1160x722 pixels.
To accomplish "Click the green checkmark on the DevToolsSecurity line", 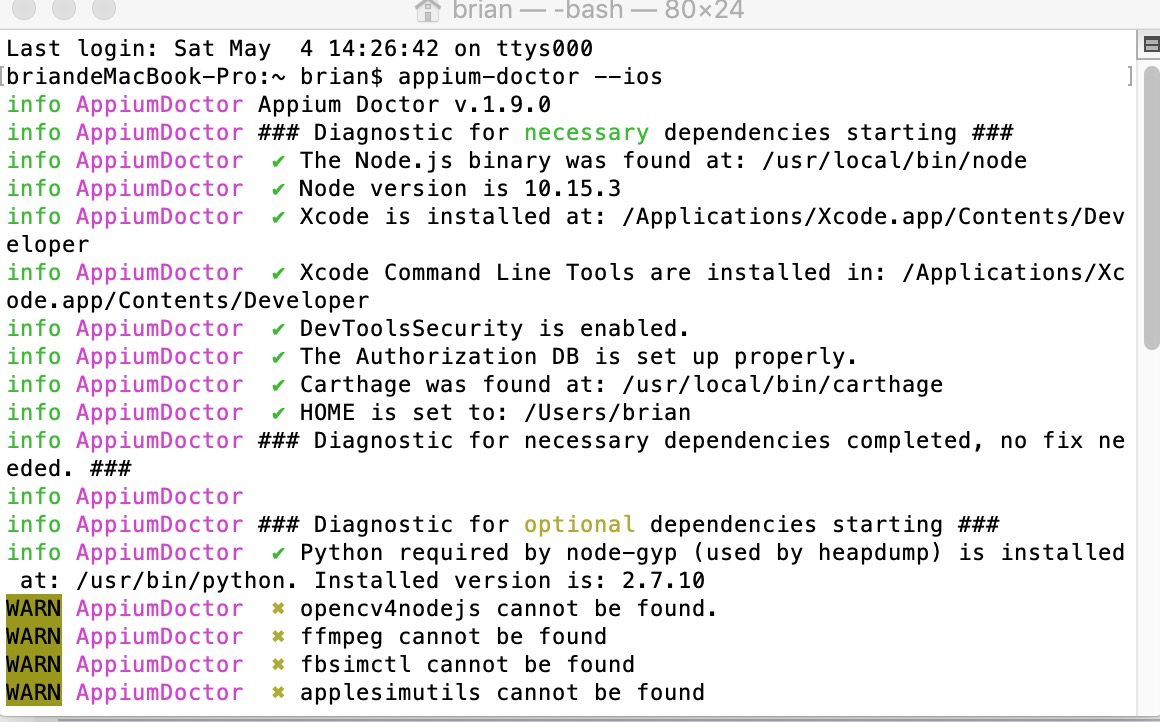I will pos(277,328).
